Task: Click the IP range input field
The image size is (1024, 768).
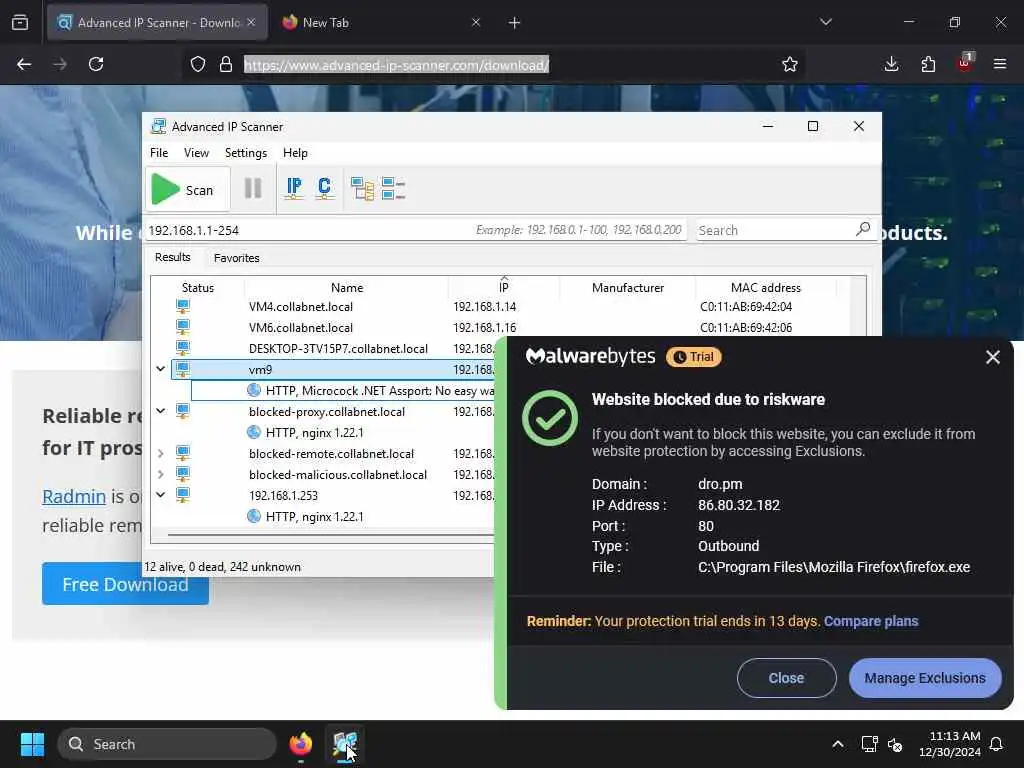Action: 415,230
